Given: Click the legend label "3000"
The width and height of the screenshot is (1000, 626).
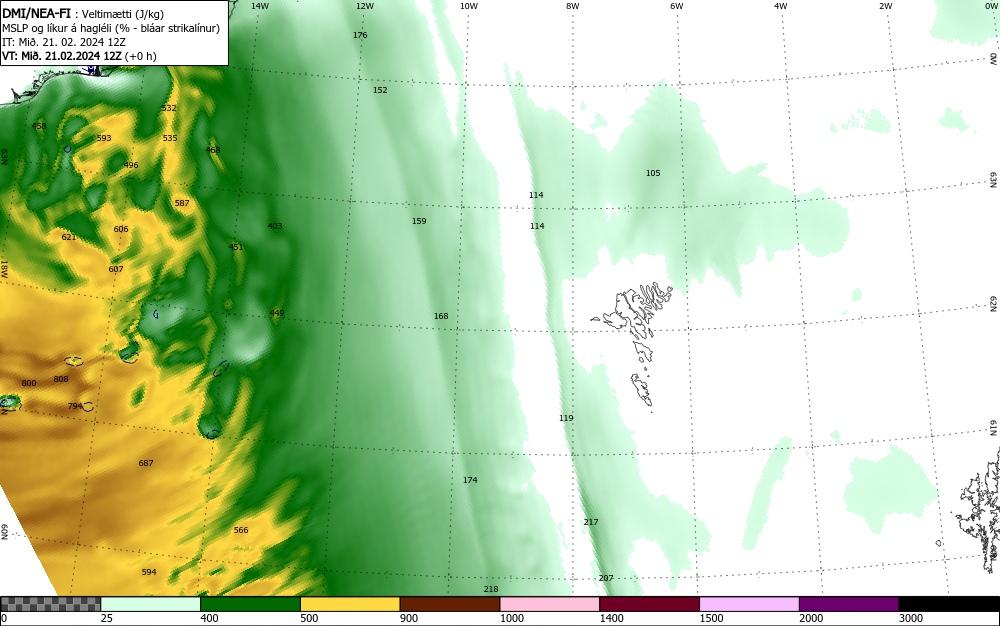Looking at the screenshot, I should point(911,618).
